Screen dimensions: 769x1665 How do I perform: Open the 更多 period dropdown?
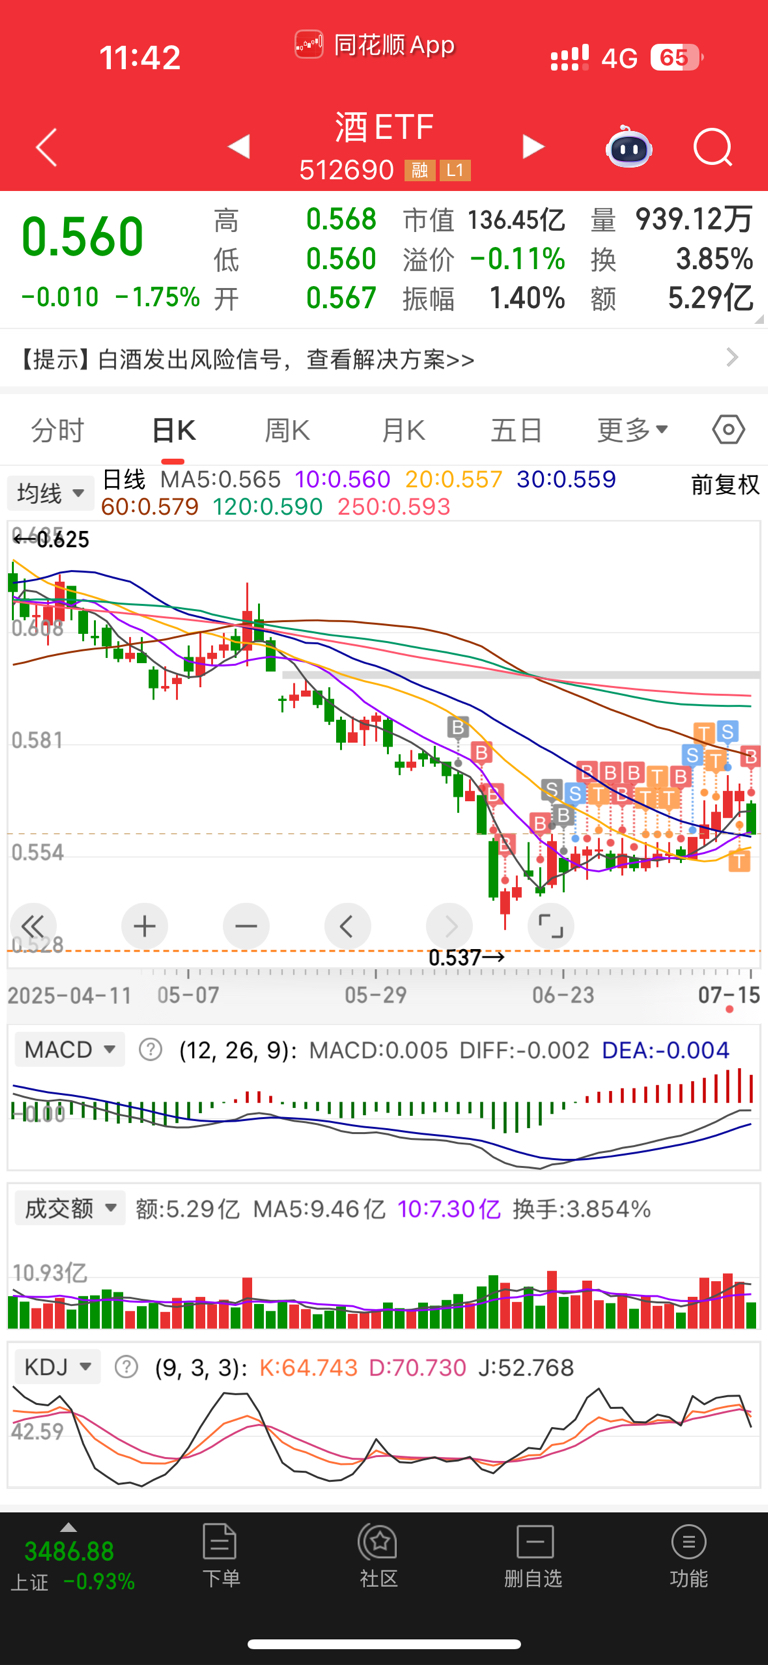(x=632, y=430)
